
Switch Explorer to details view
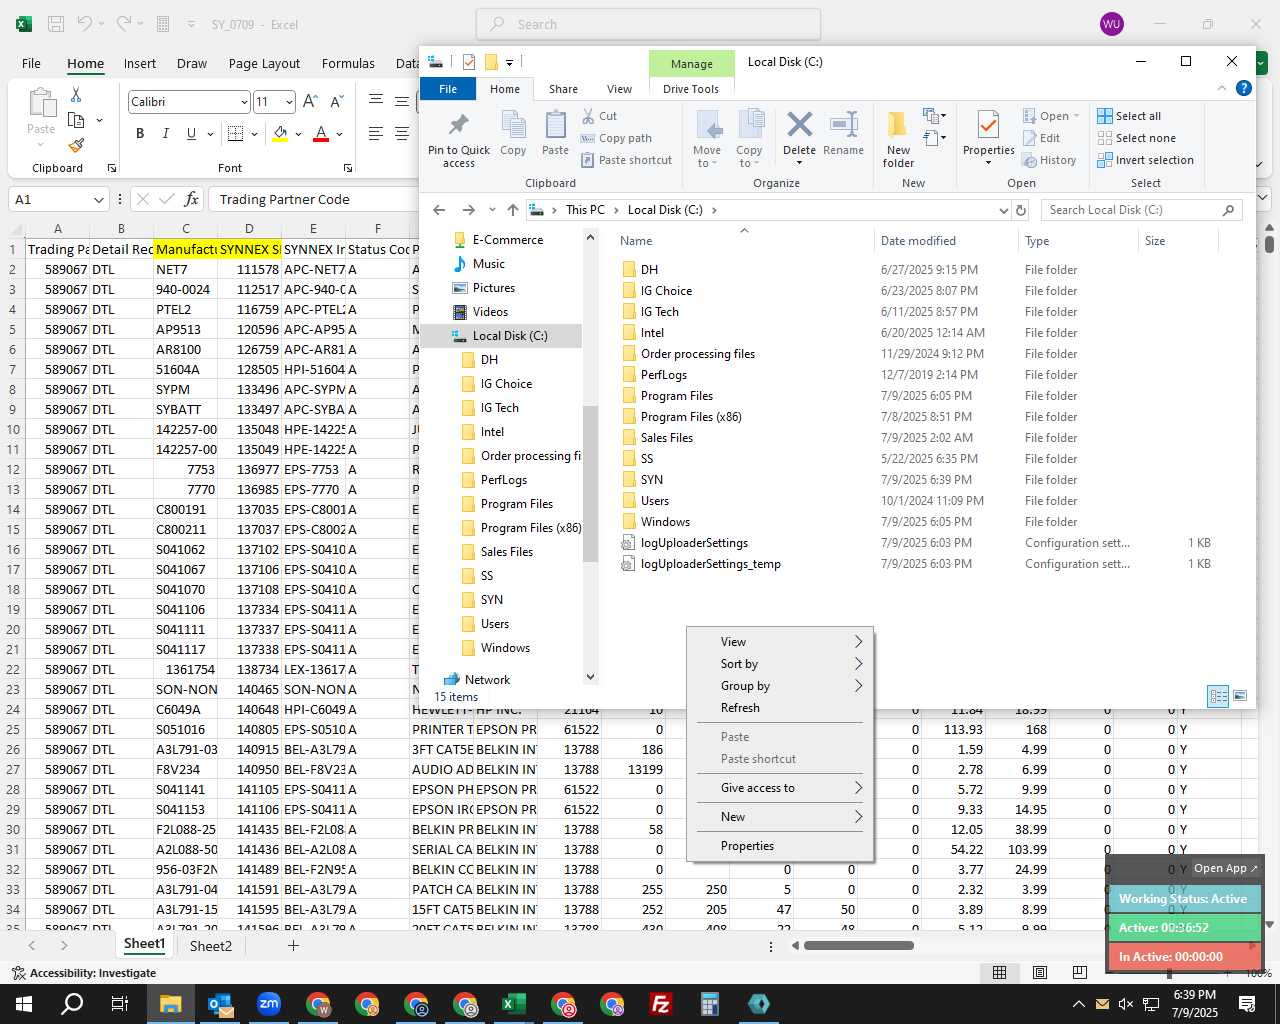(x=1218, y=696)
